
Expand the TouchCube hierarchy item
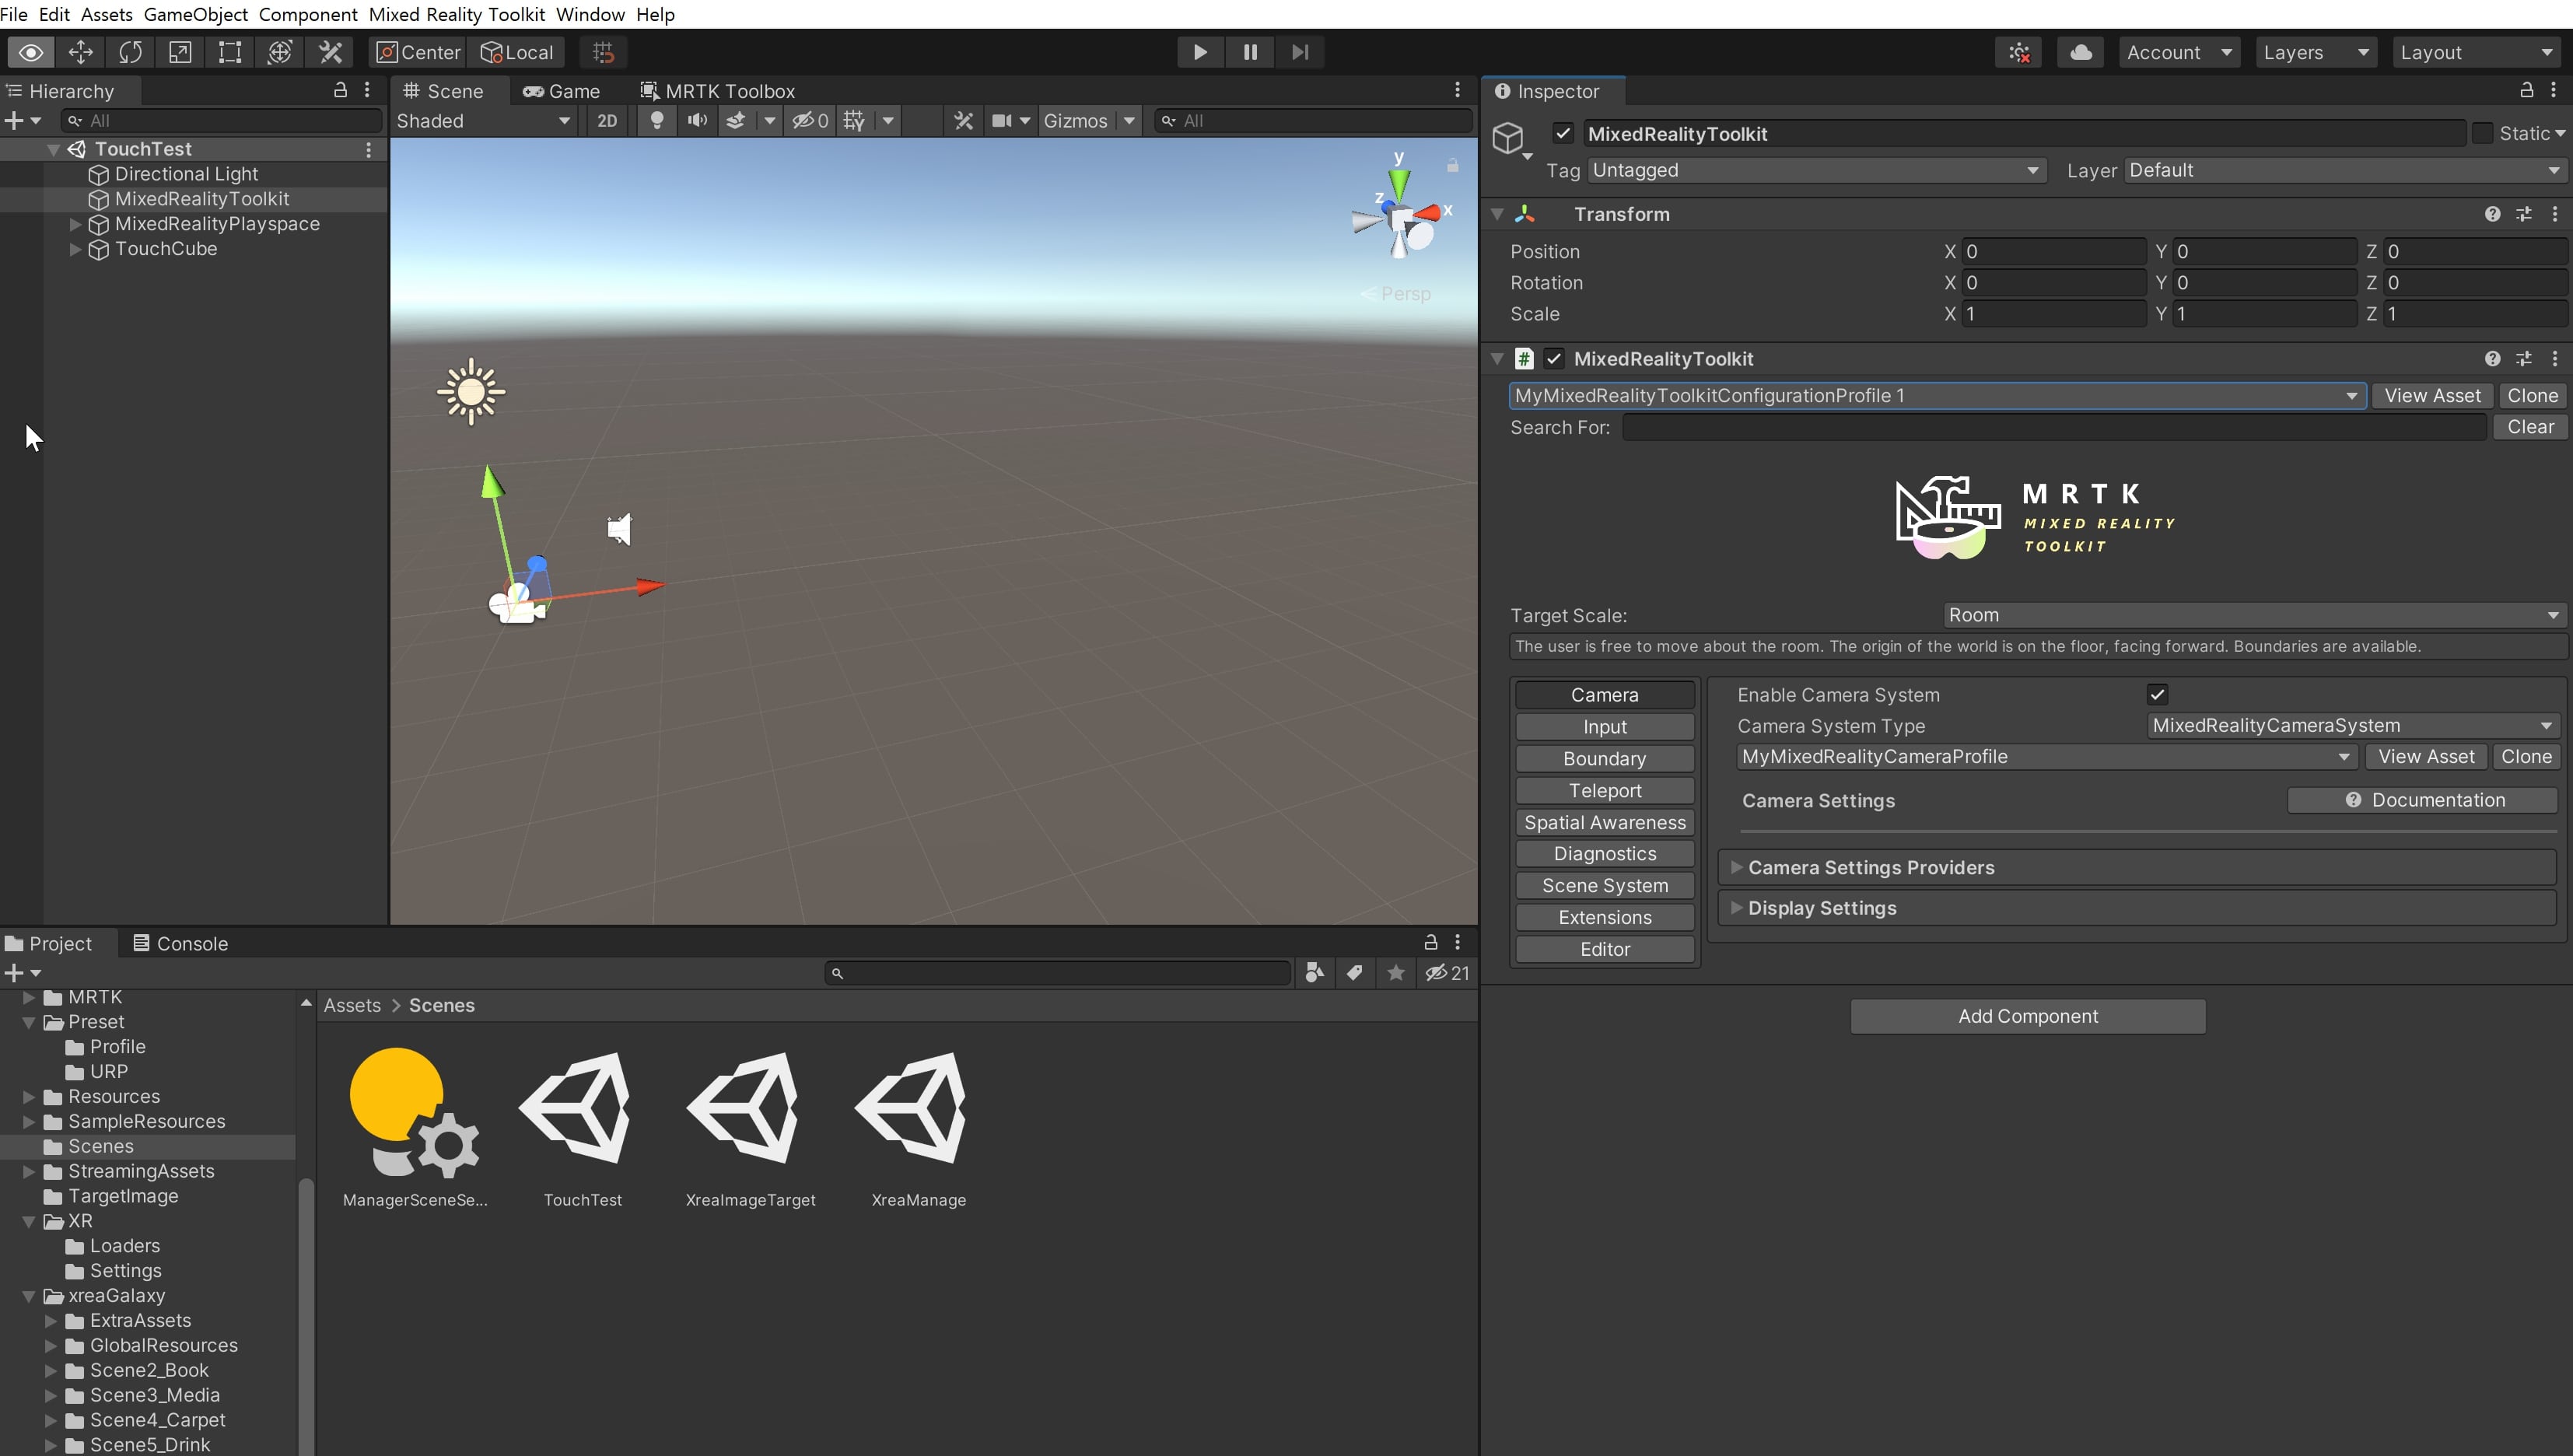coord(75,249)
